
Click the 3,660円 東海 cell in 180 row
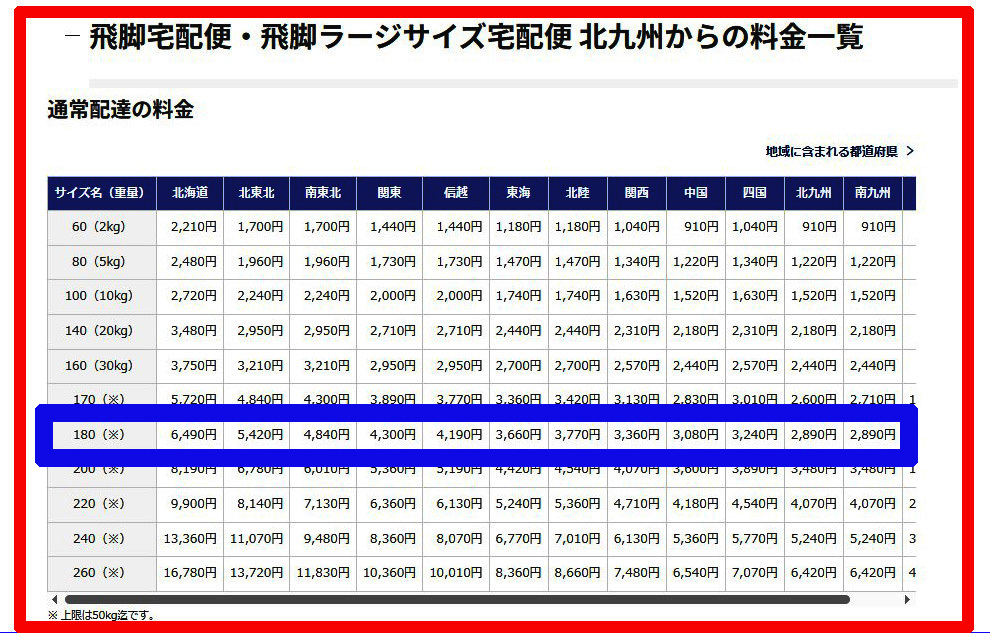click(x=518, y=435)
